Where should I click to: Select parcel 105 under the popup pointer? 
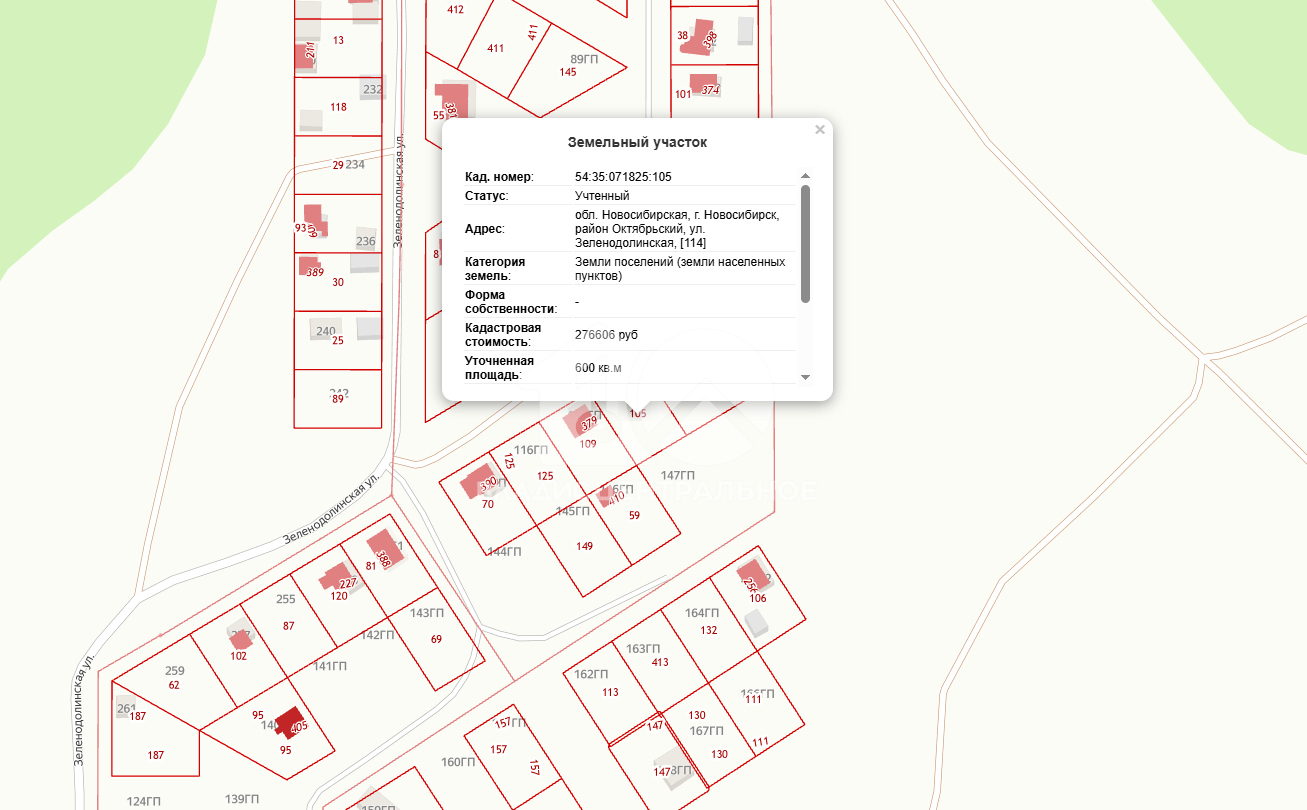[637, 413]
